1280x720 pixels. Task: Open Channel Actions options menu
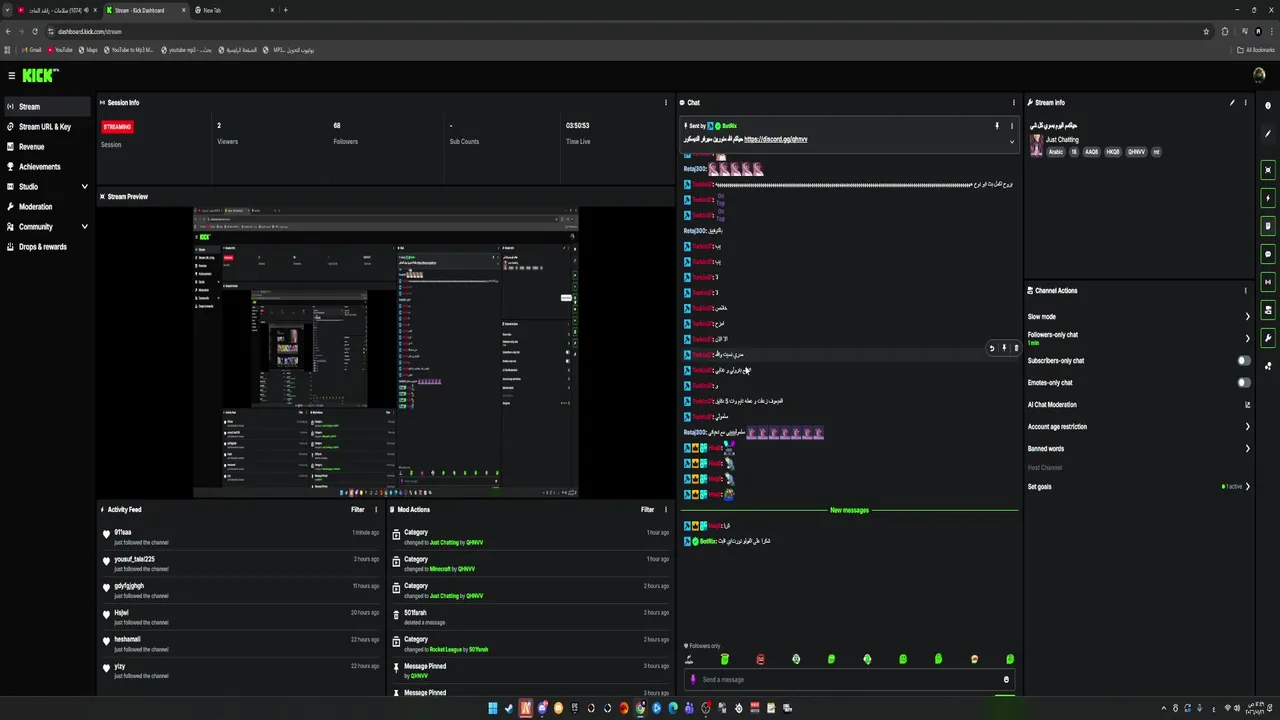(x=1245, y=290)
